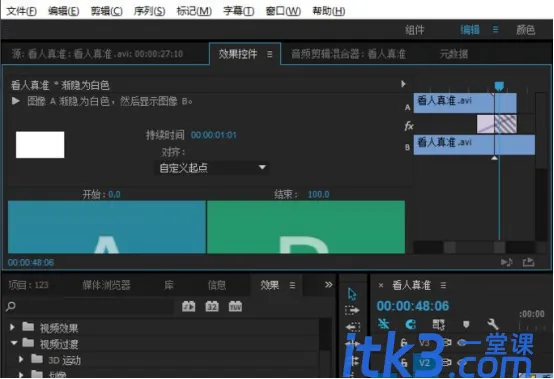The height and width of the screenshot is (379, 554).
Task: Open the 标记(M) menu
Action: pos(194,11)
